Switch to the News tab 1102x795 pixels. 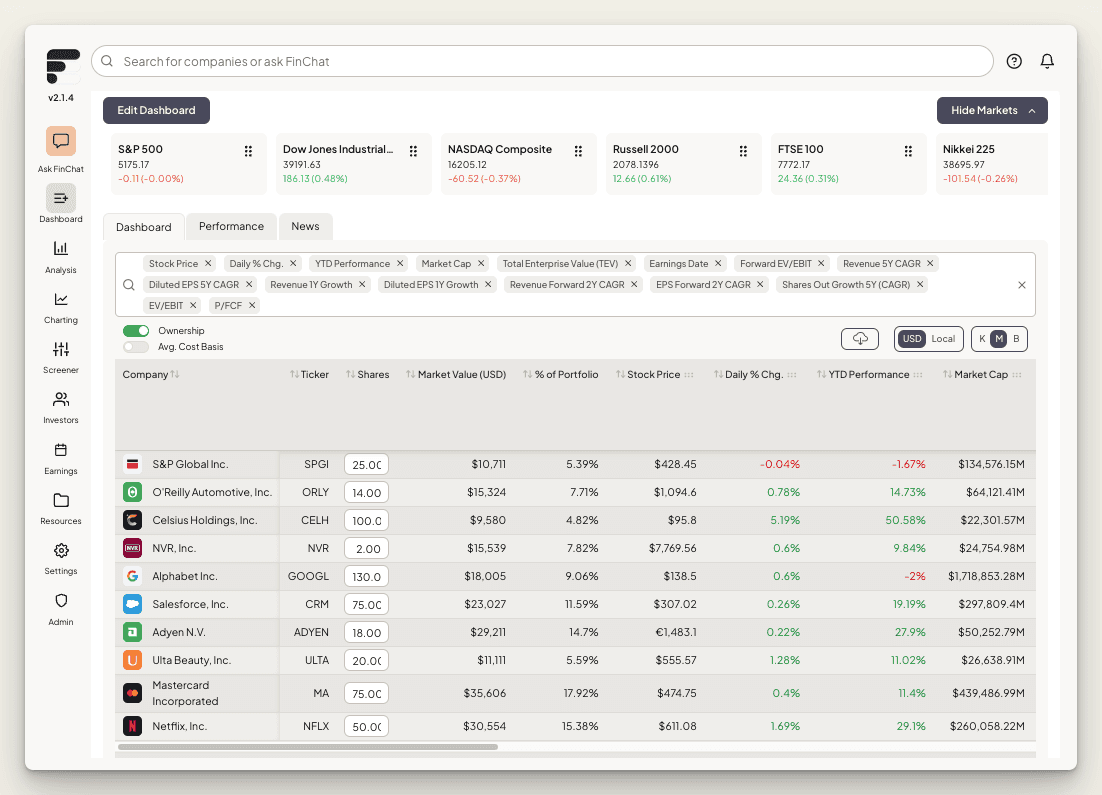click(x=305, y=226)
